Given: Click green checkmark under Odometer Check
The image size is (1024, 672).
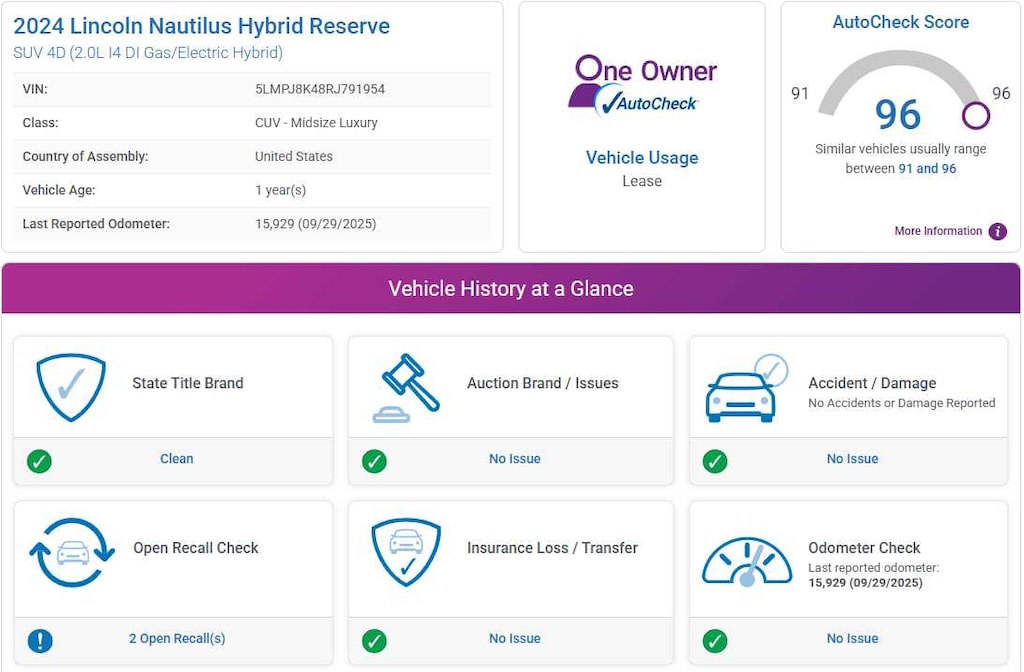Looking at the screenshot, I should coord(714,639).
